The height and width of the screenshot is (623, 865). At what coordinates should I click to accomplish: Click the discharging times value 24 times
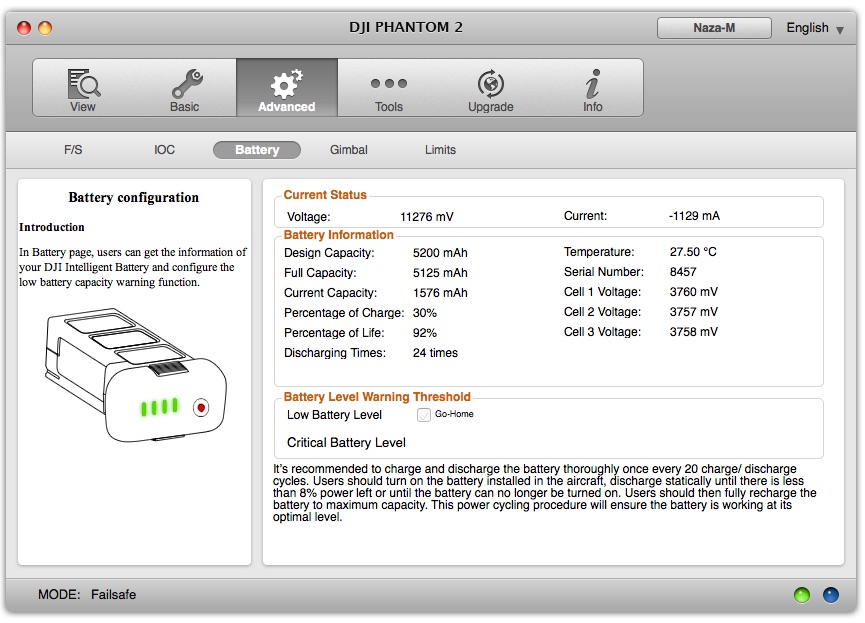(x=435, y=353)
